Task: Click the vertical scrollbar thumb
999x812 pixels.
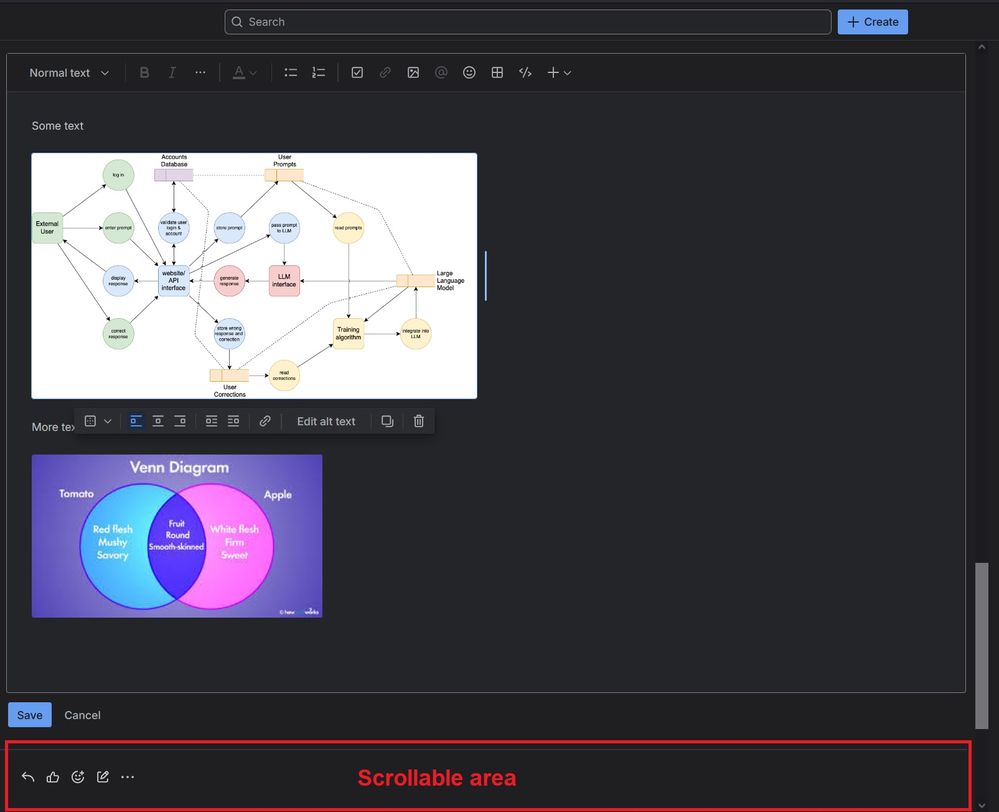Action: pyautogui.click(x=982, y=645)
